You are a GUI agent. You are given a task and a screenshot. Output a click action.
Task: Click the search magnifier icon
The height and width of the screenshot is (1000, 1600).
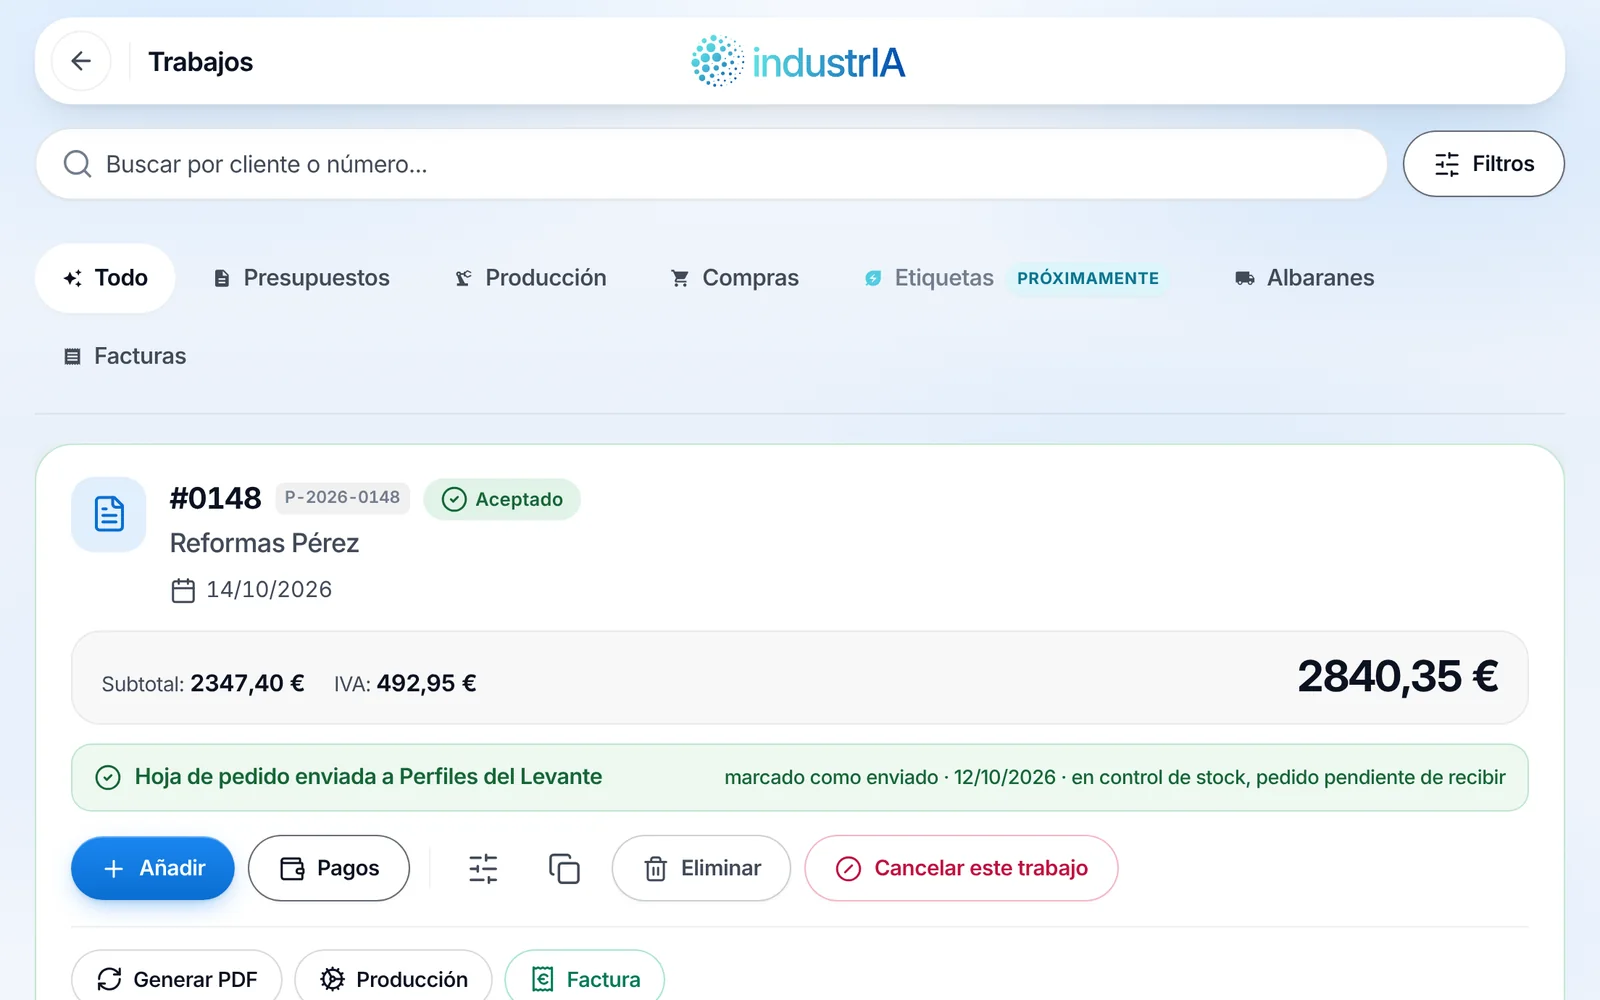click(x=77, y=164)
